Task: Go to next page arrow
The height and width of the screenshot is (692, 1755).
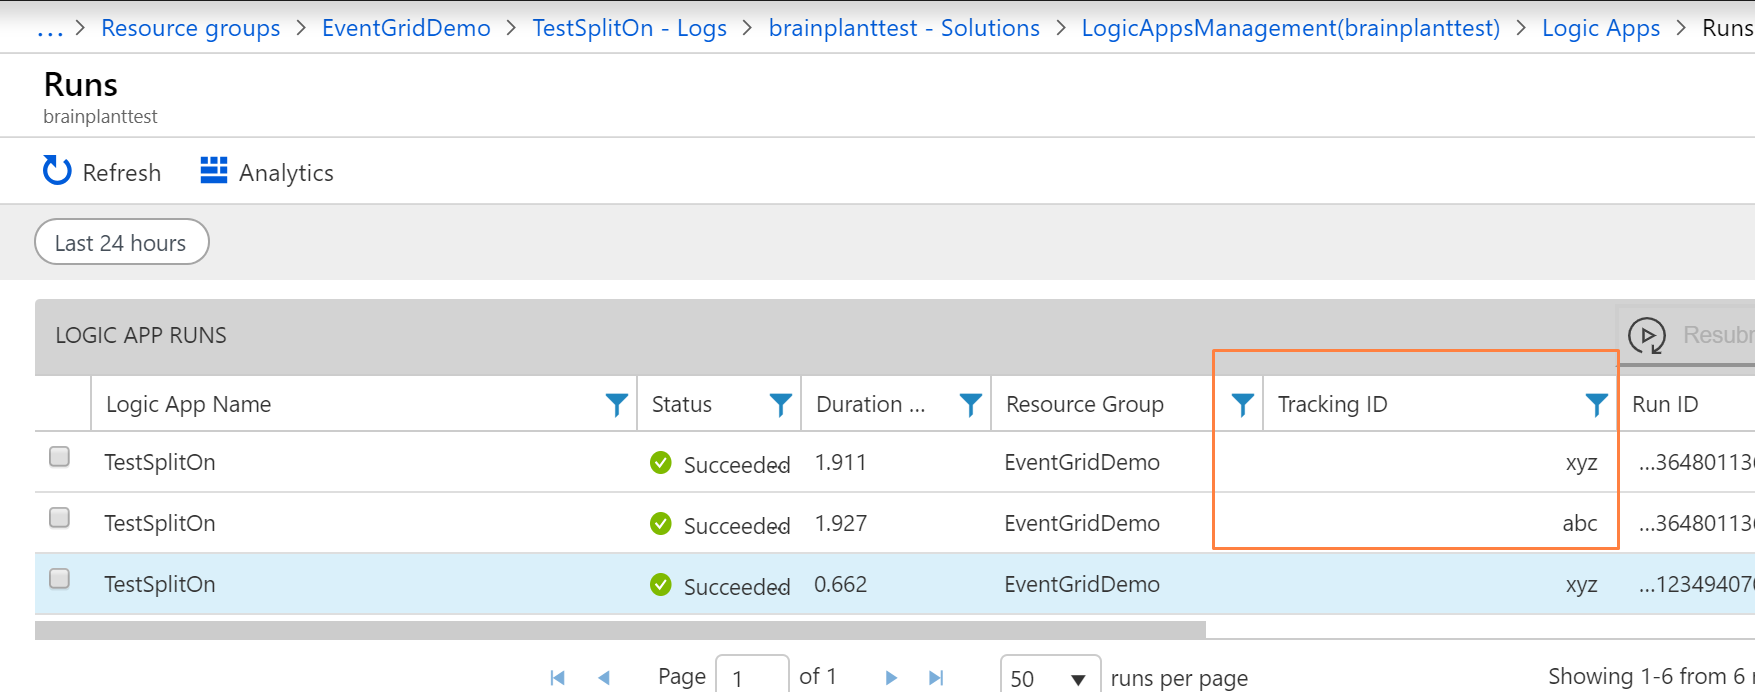Action: 891,678
